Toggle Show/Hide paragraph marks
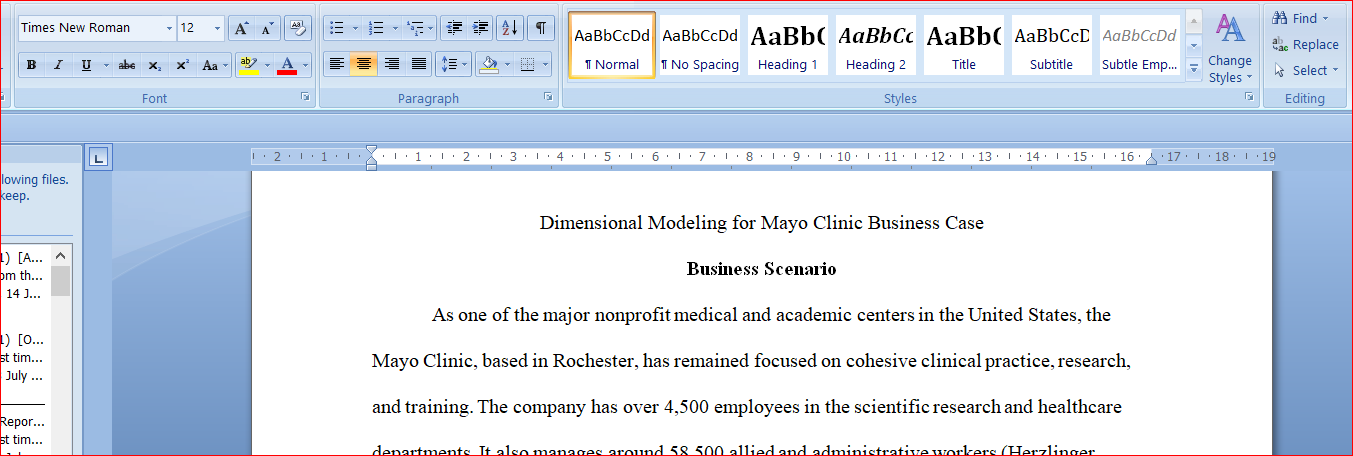1353x456 pixels. coord(540,28)
